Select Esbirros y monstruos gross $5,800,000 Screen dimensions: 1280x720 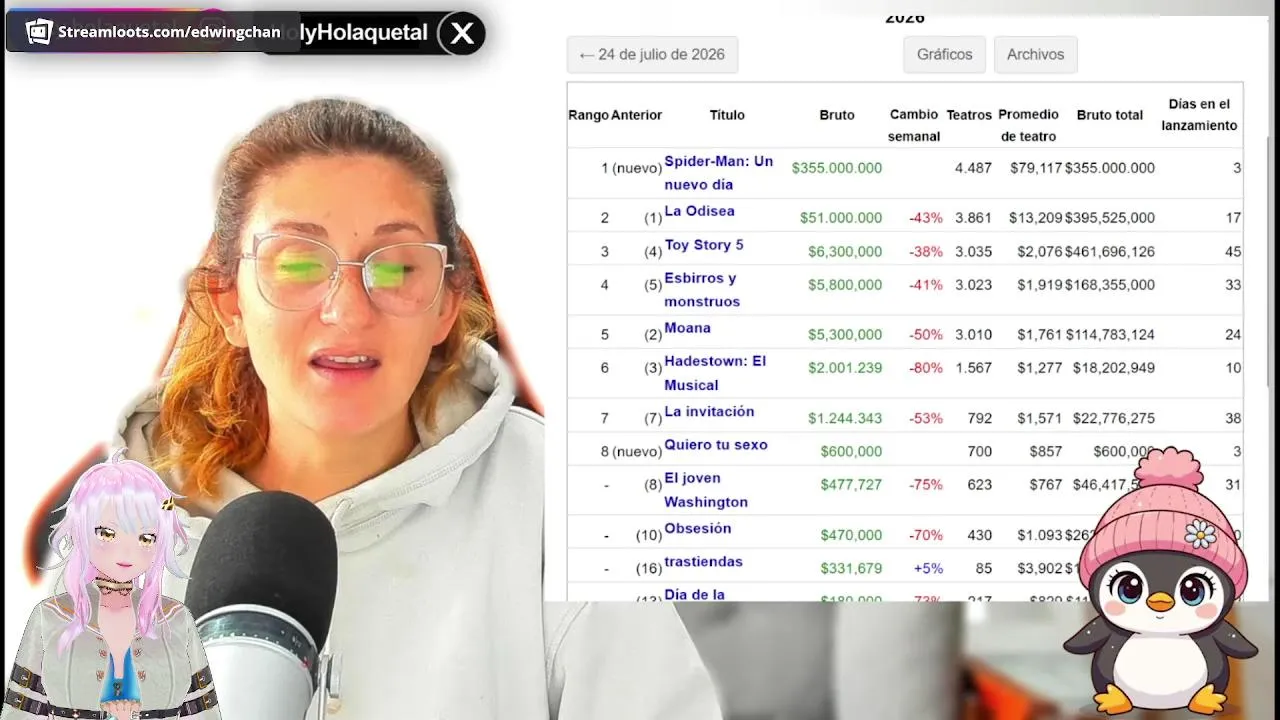tap(845, 285)
